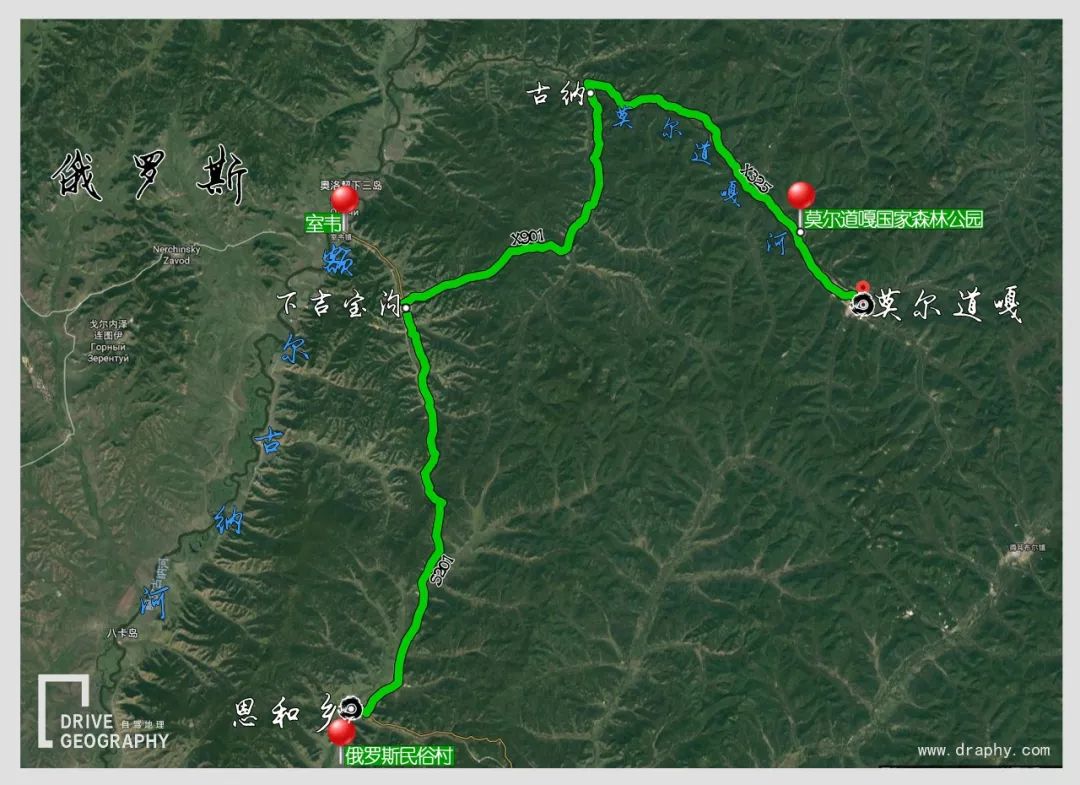Open the www.draphy.com watermark link
The height and width of the screenshot is (785, 1080).
point(984,750)
